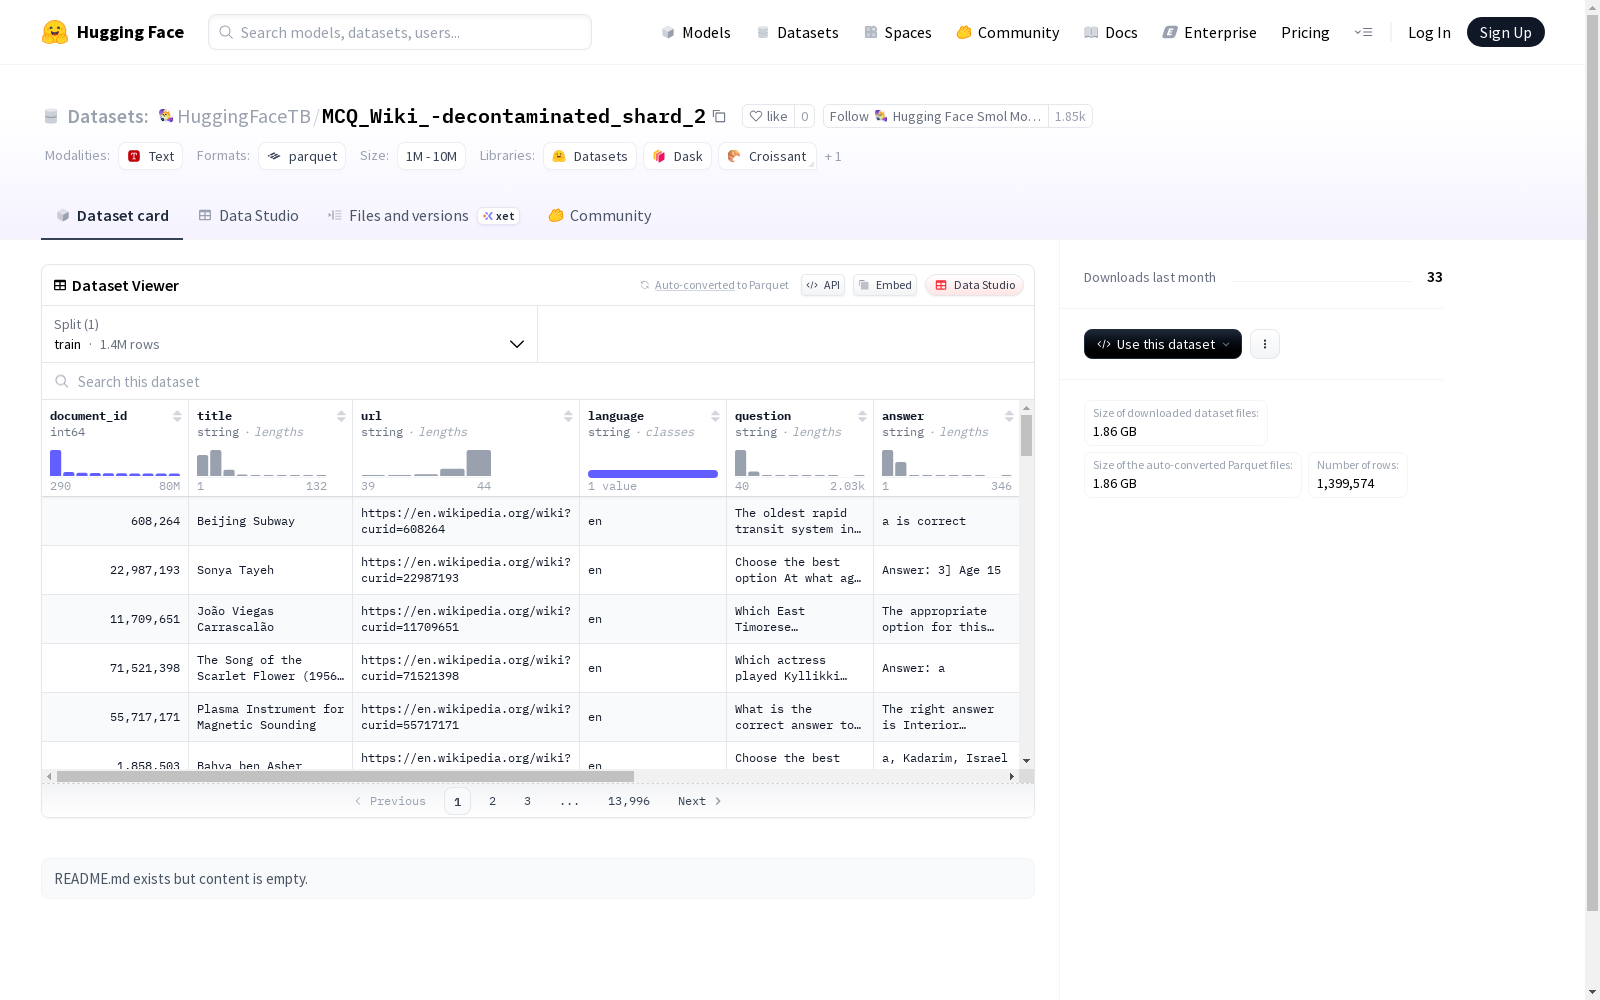The width and height of the screenshot is (1600, 1000).
Task: Click the table vertical scrollbar thumb
Action: pos(1026,436)
